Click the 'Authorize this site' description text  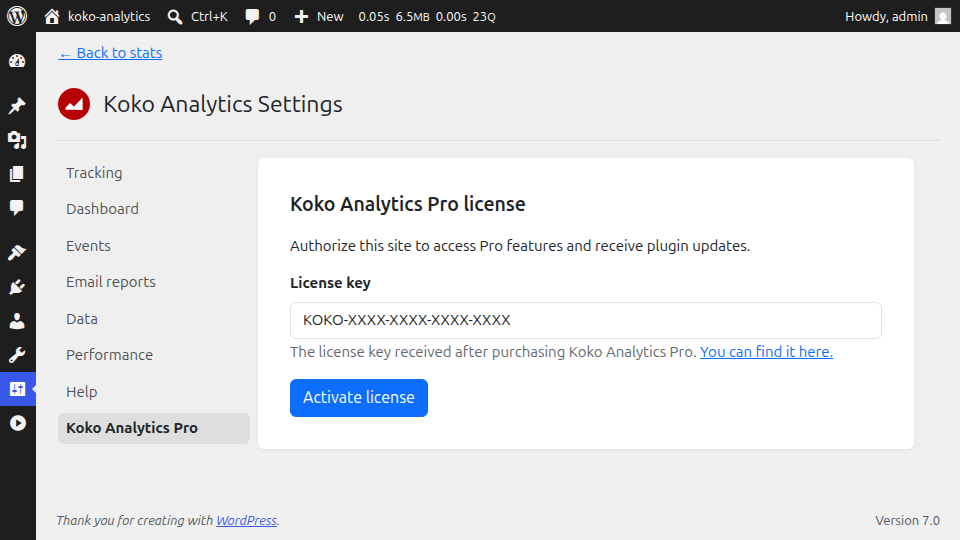click(x=520, y=246)
